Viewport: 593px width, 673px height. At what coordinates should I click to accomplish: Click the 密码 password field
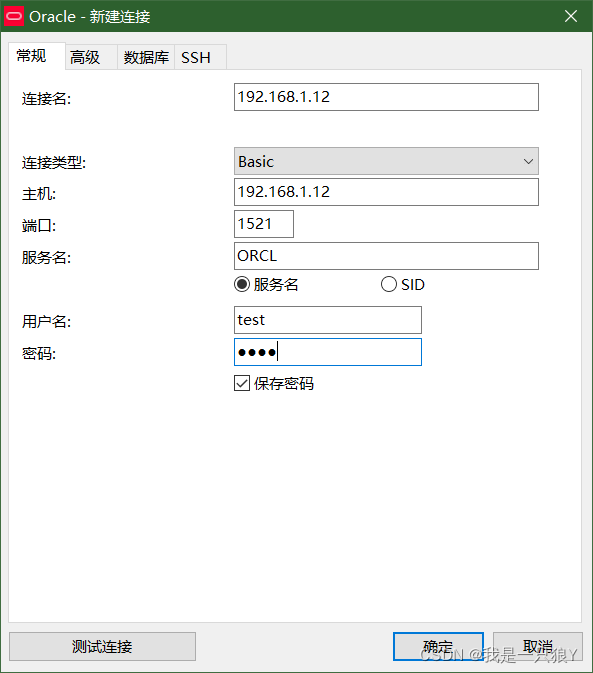point(328,352)
